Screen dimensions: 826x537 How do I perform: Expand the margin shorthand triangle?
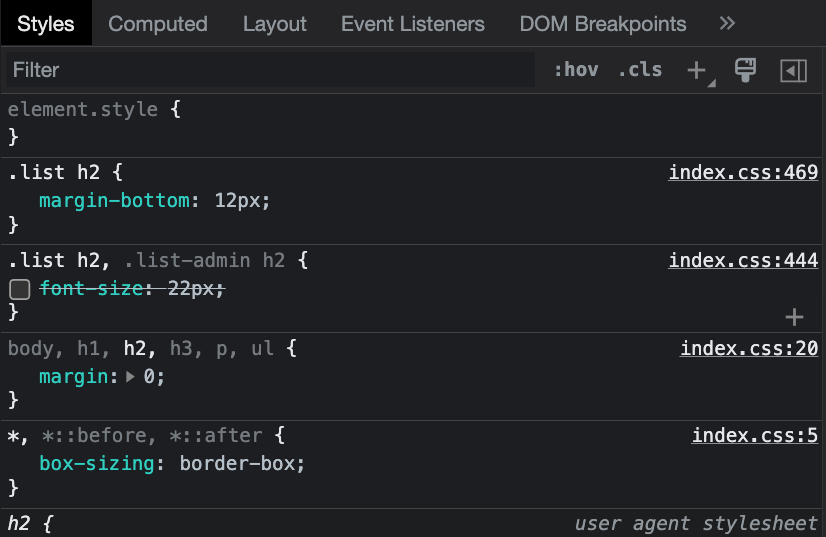click(131, 377)
